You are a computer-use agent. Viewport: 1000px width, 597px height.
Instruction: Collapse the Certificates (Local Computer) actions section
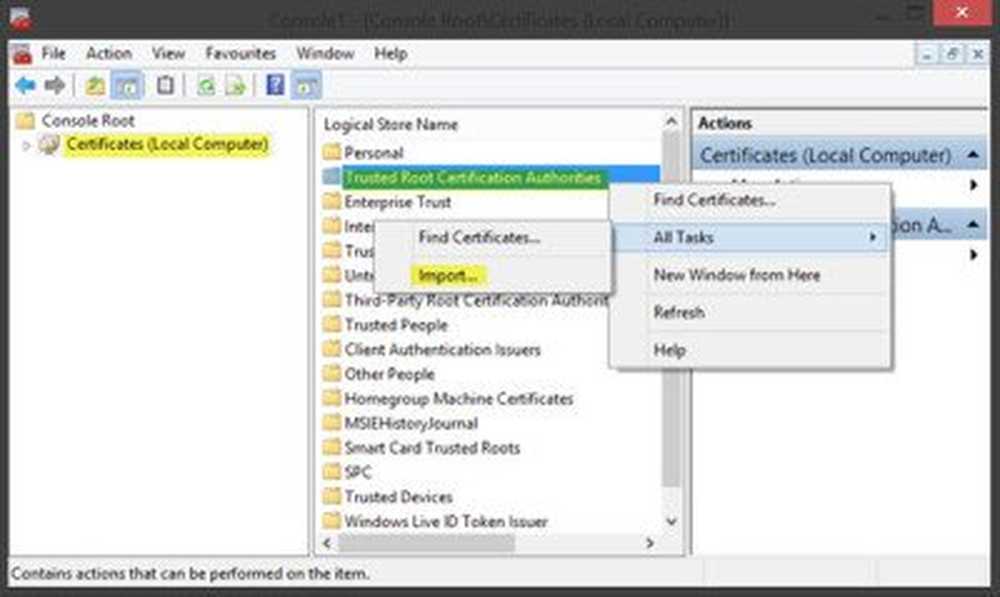pos(973,155)
